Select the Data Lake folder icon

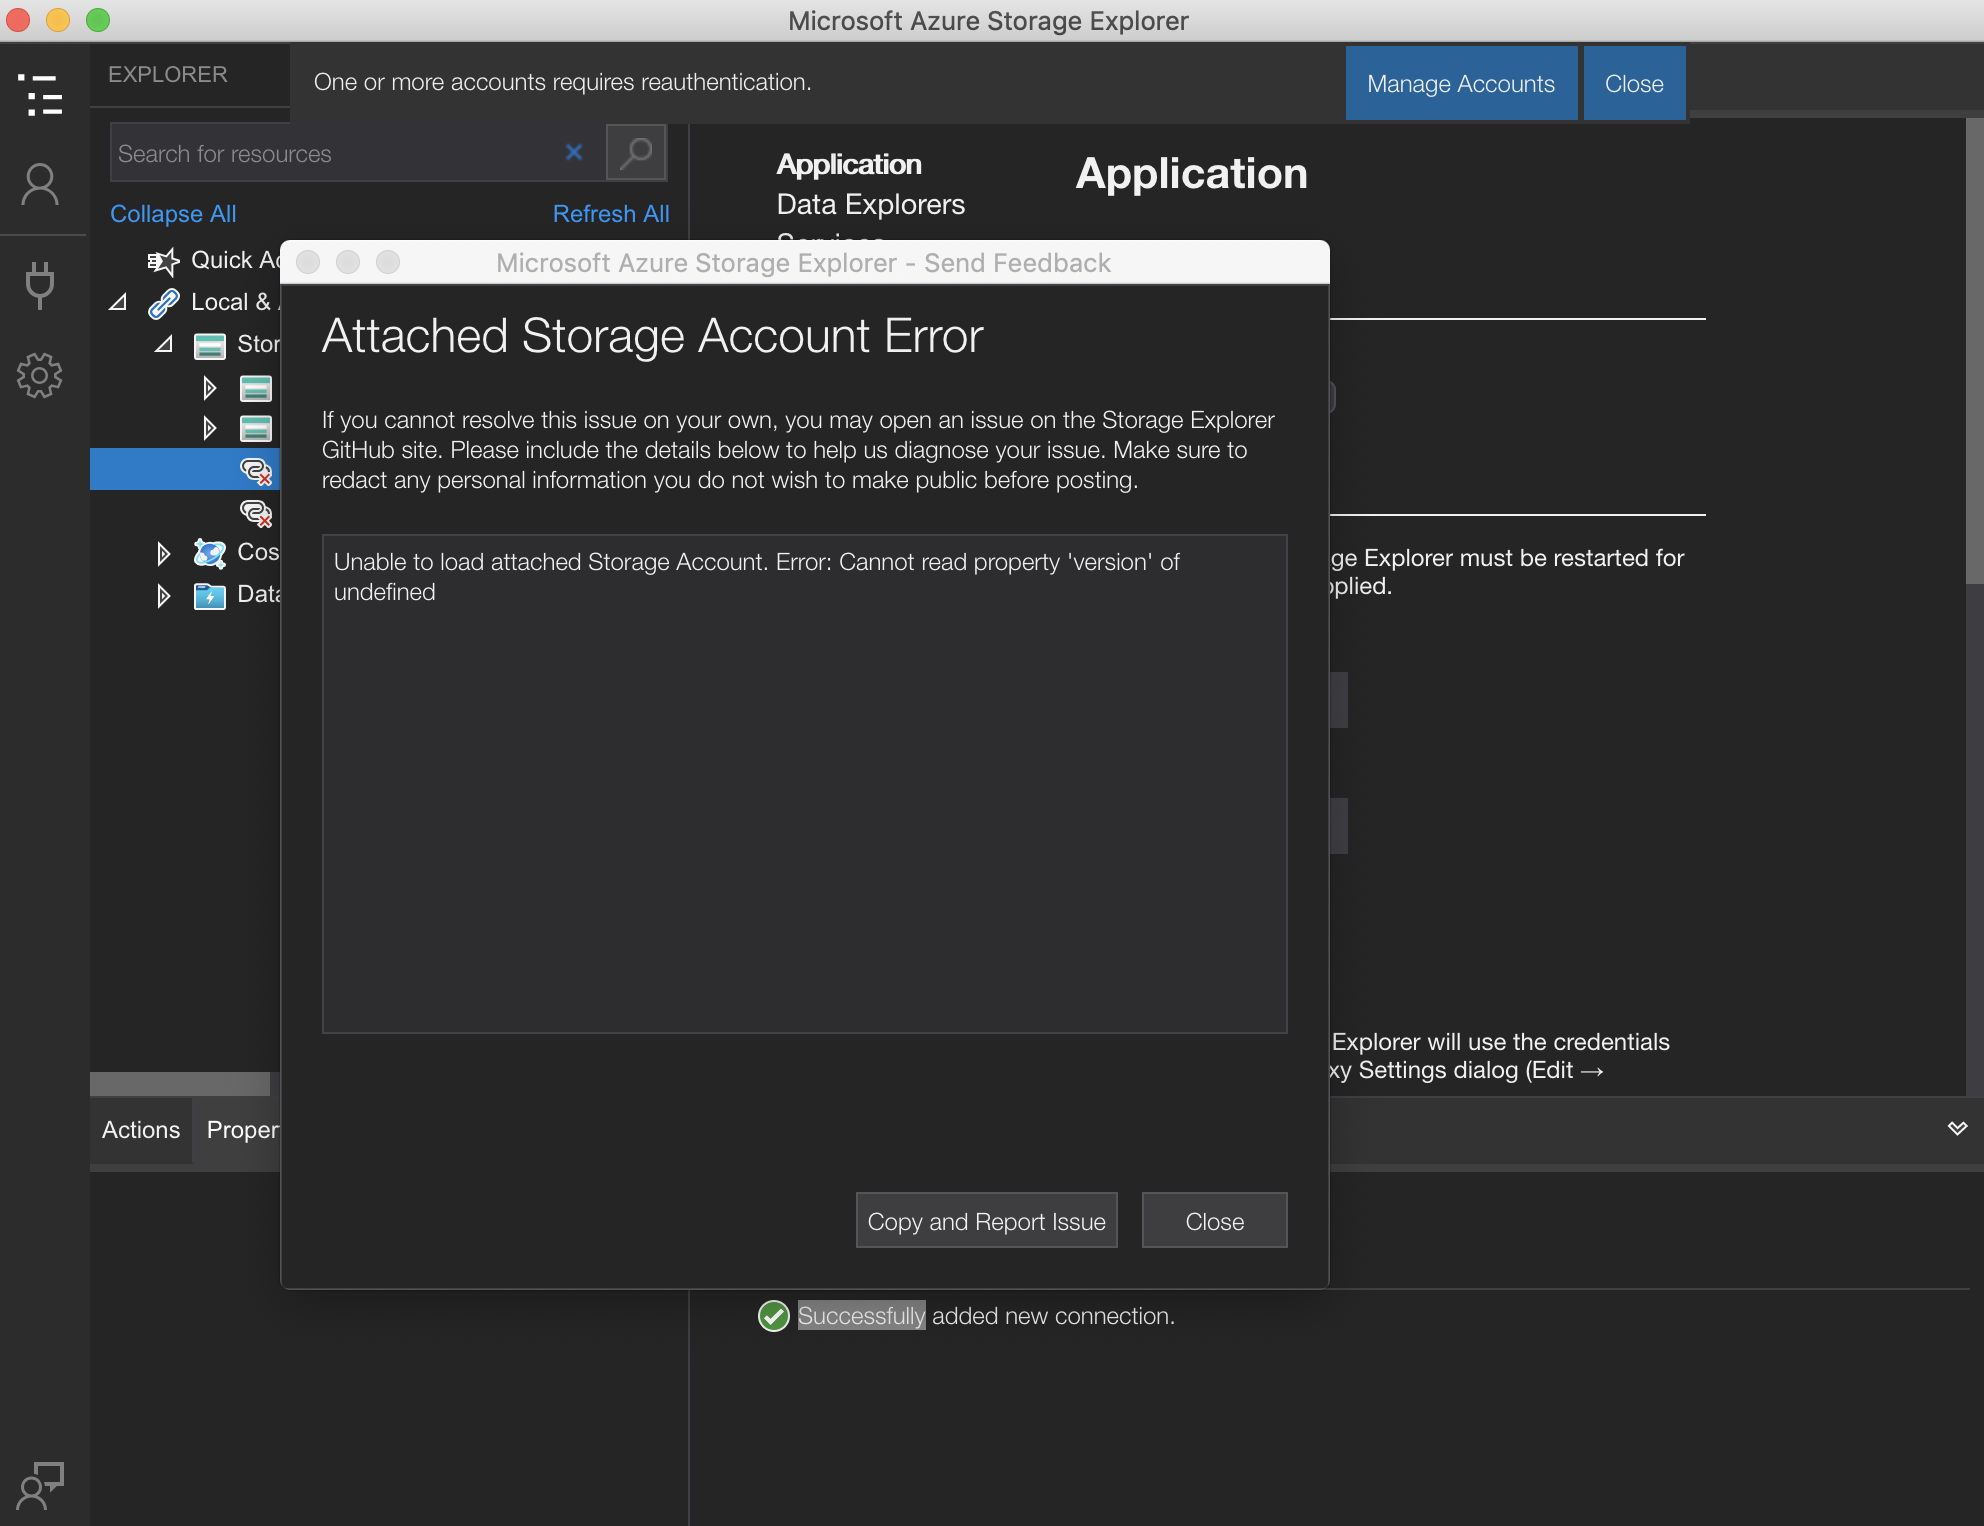click(210, 595)
